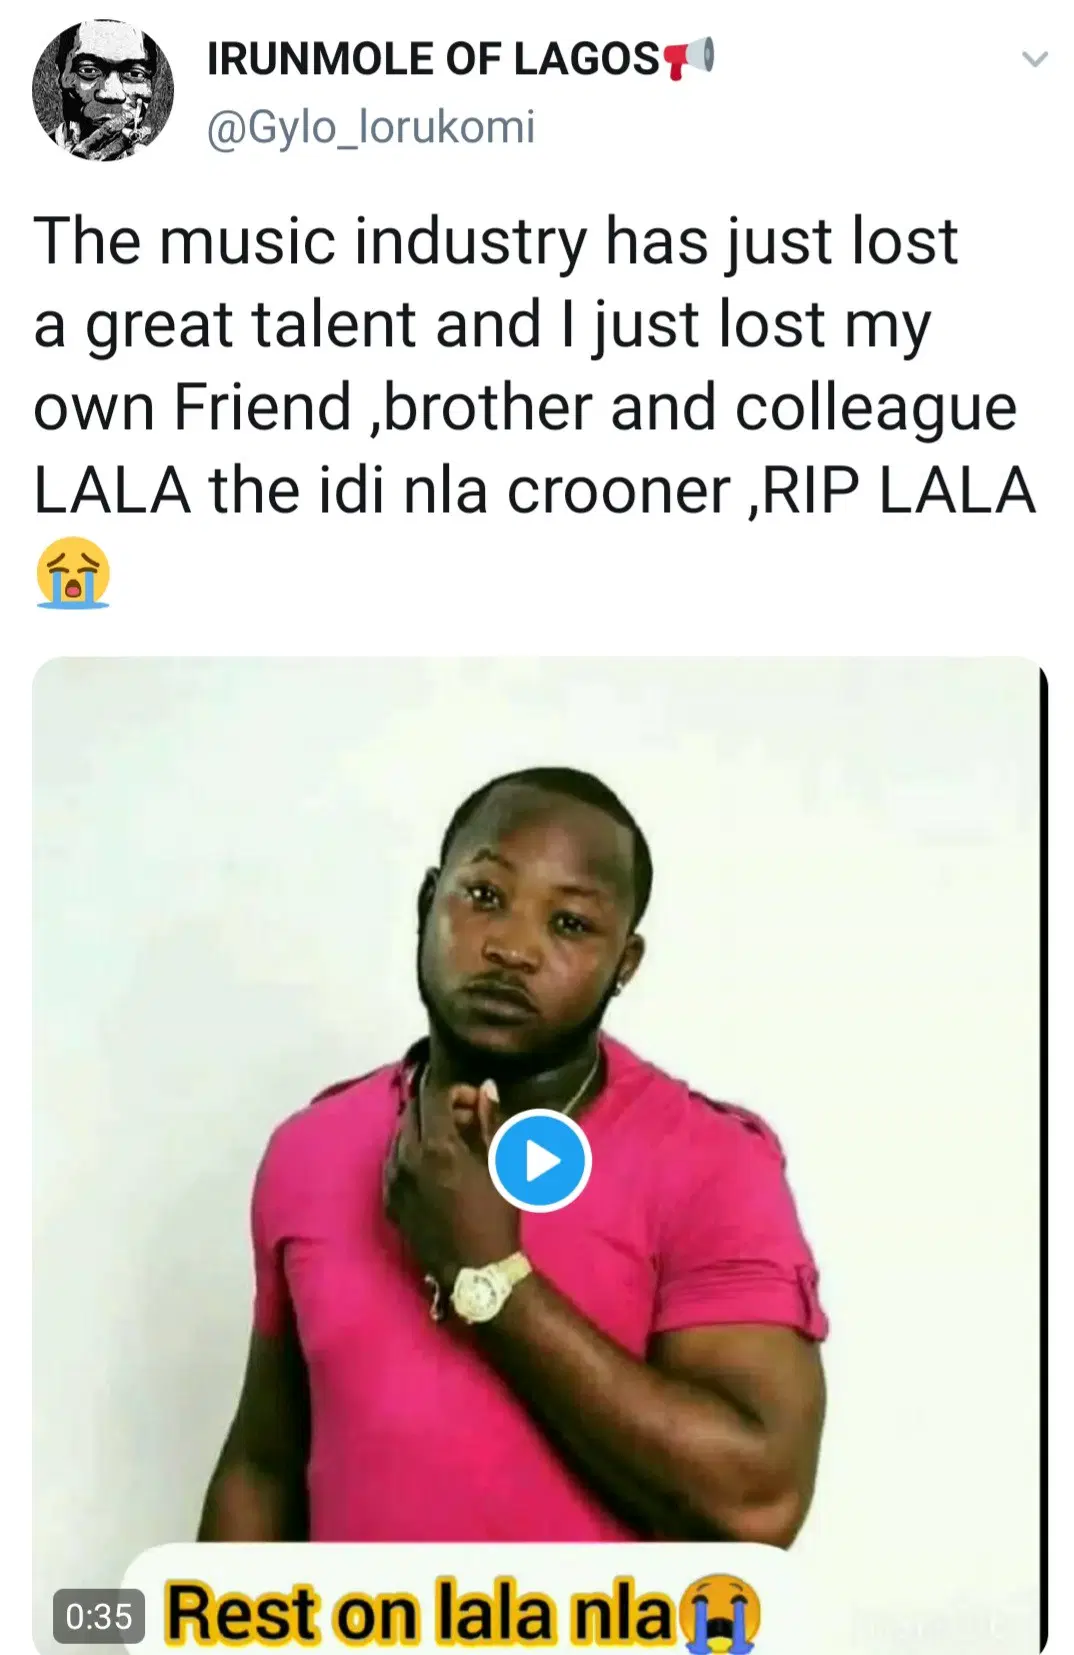Open the video thumbnail of the man in pink shirt
This screenshot has height=1655, width=1074.
click(540, 1155)
